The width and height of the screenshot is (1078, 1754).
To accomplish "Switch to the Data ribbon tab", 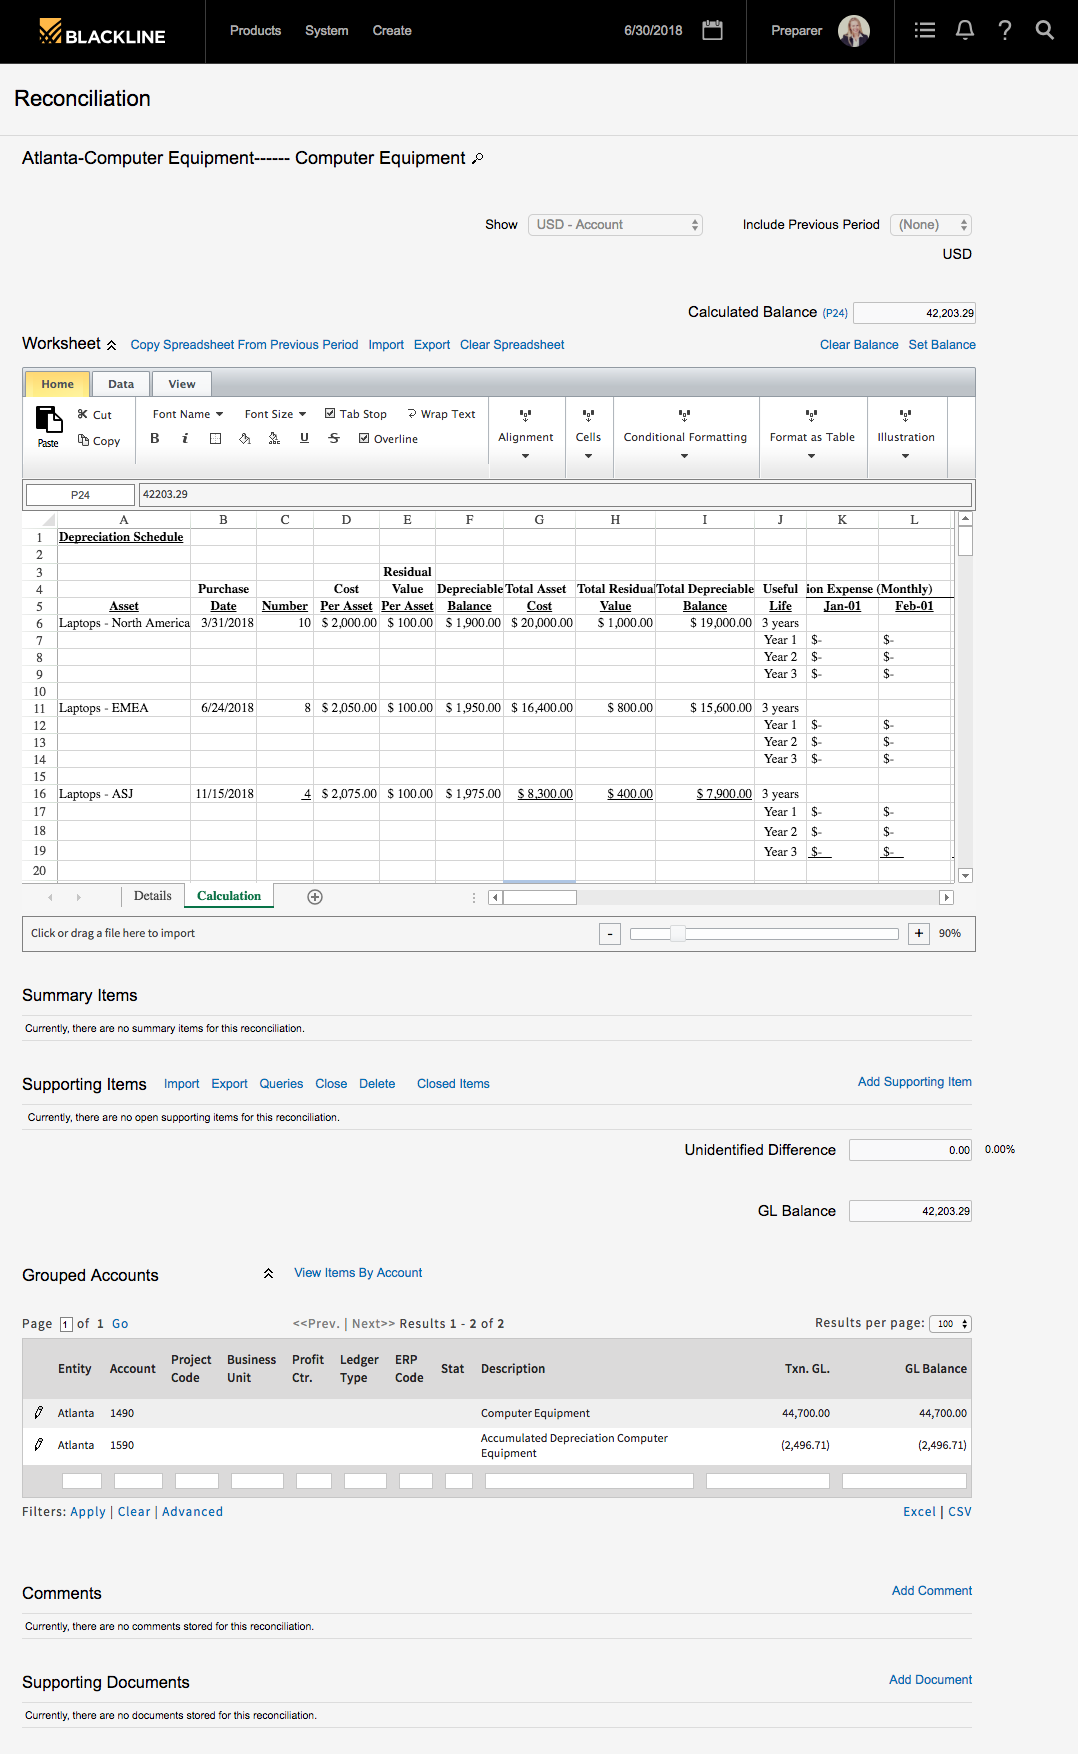I will 121,384.
